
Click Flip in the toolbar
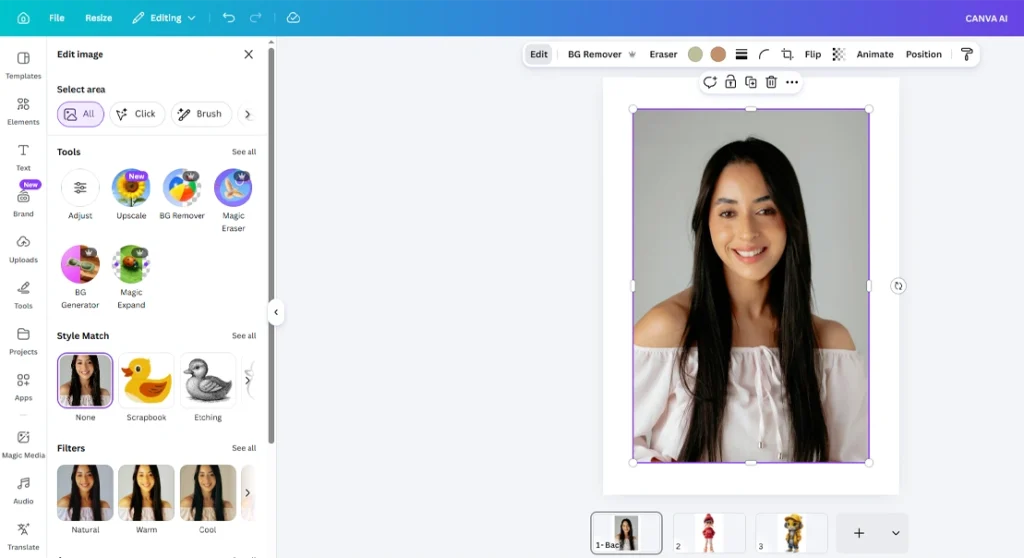(x=813, y=54)
